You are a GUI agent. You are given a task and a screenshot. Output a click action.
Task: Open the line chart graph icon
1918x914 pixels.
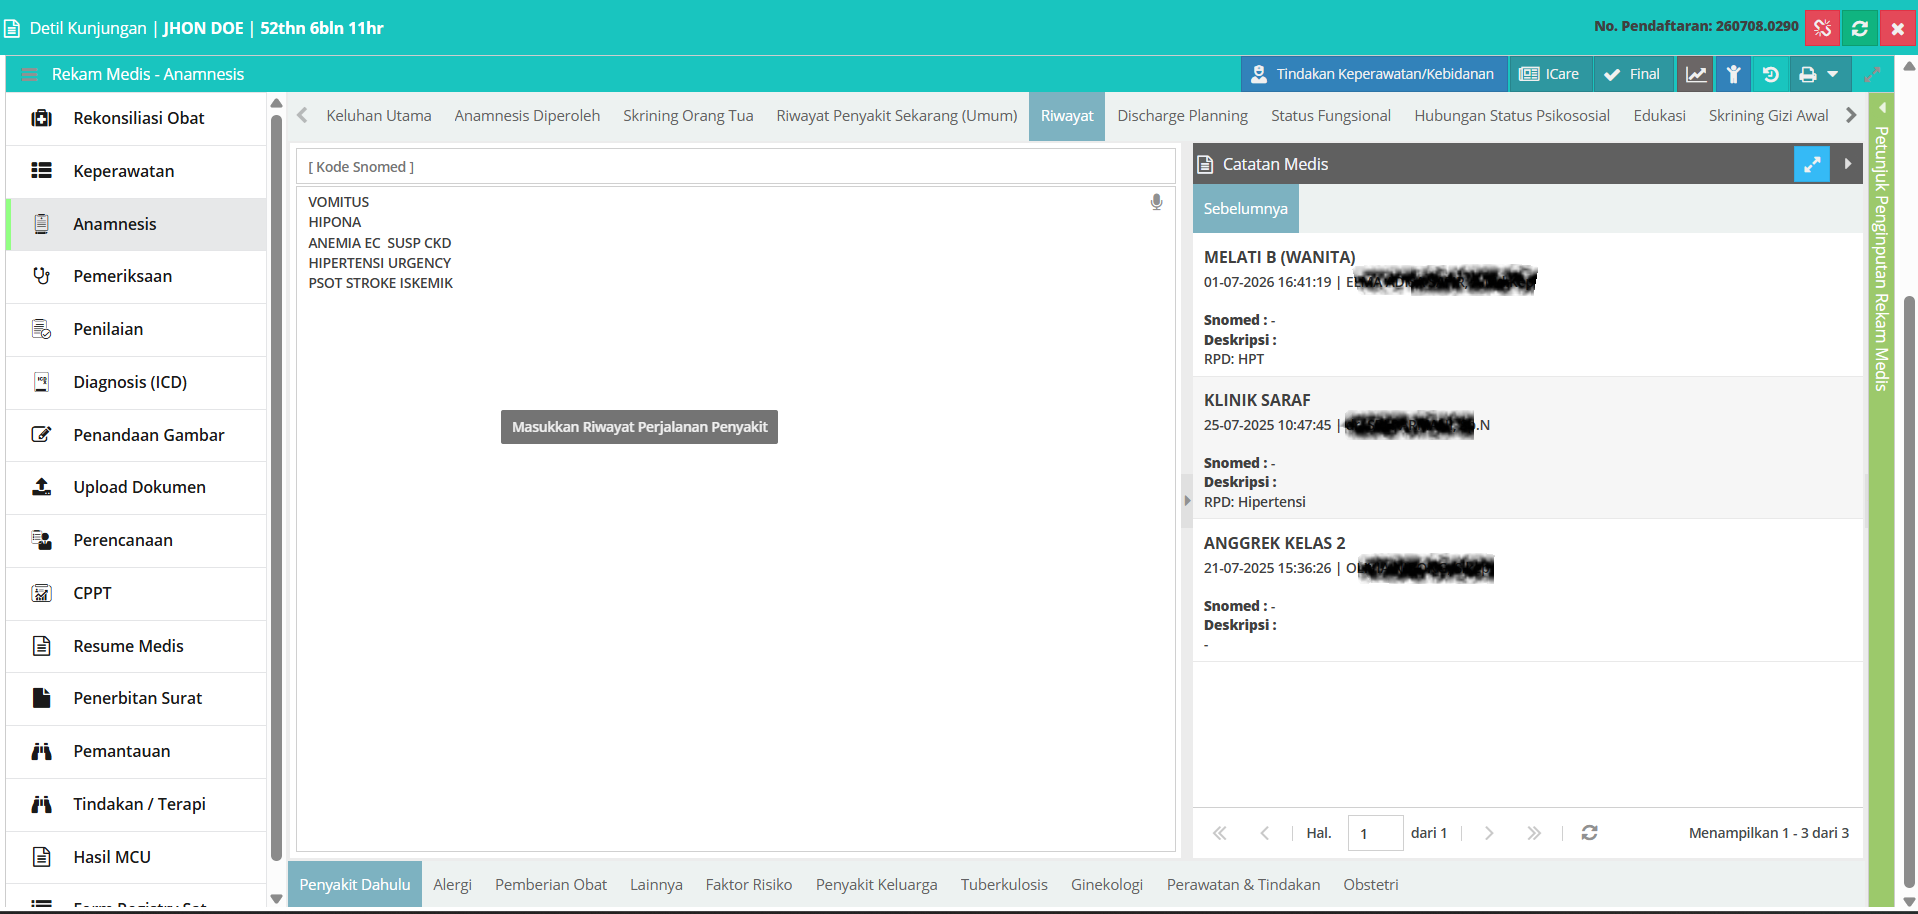[x=1696, y=74]
